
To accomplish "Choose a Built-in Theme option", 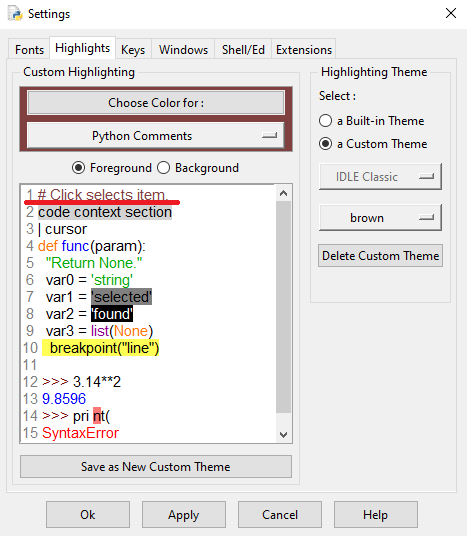I will (x=325, y=121).
